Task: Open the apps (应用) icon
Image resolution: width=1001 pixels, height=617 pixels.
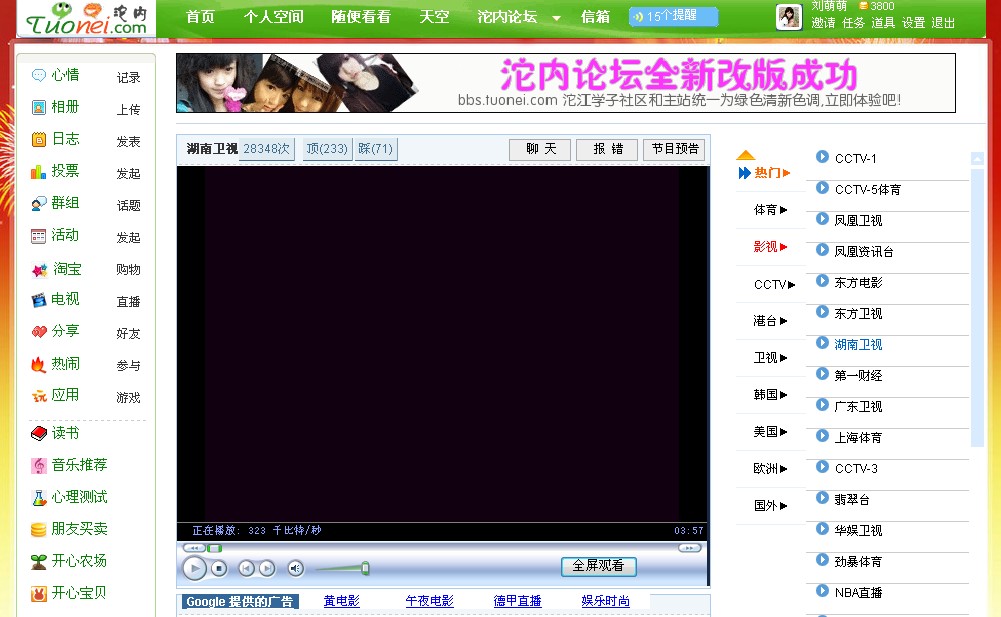Action: [39, 396]
